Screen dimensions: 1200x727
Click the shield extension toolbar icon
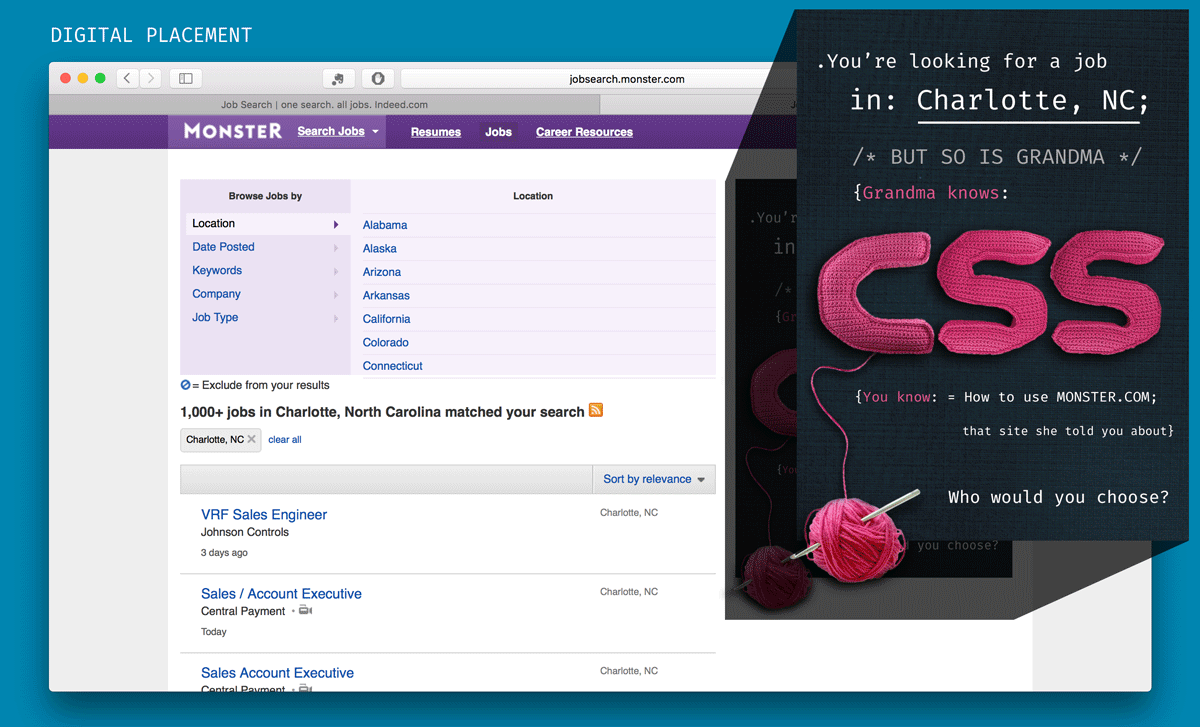[x=378, y=79]
